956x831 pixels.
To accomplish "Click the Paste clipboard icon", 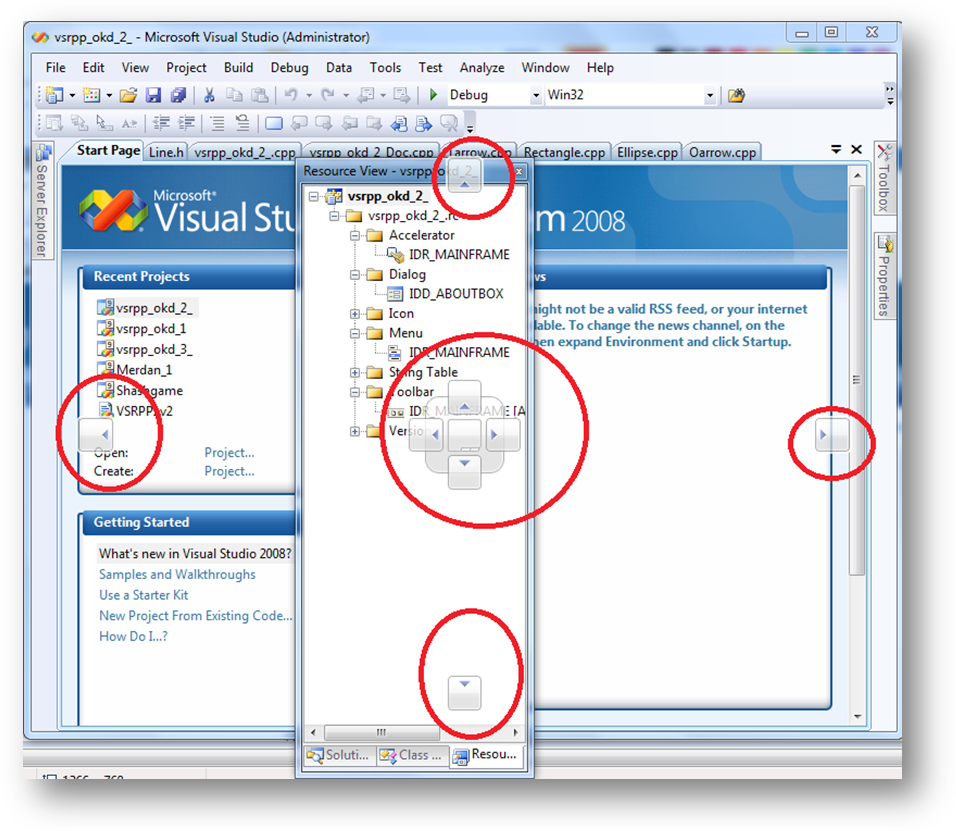I will click(260, 95).
